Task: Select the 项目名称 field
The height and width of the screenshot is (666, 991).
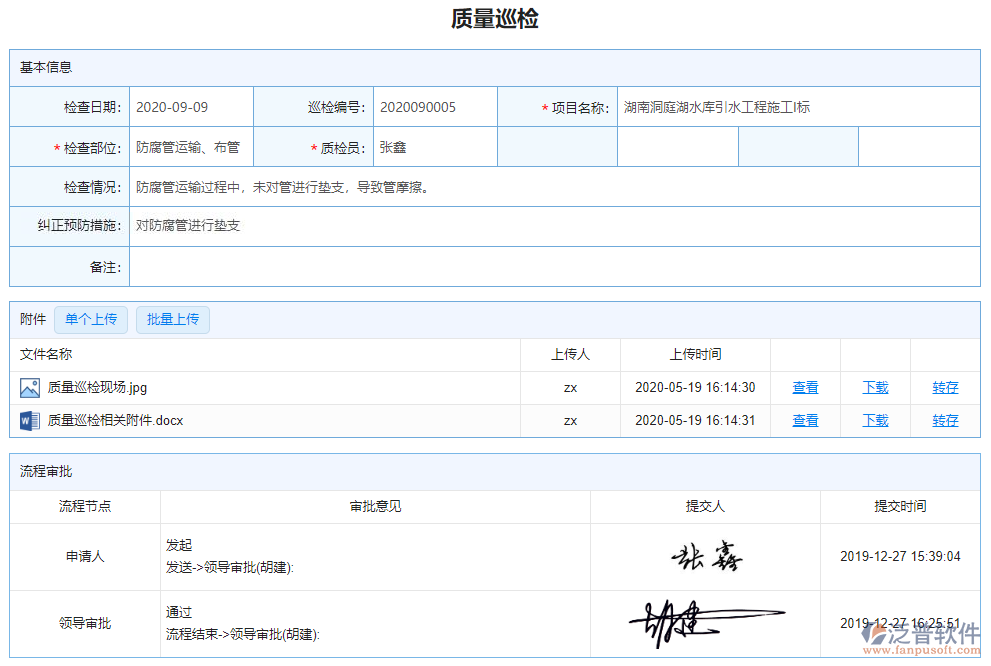Action: (800, 106)
